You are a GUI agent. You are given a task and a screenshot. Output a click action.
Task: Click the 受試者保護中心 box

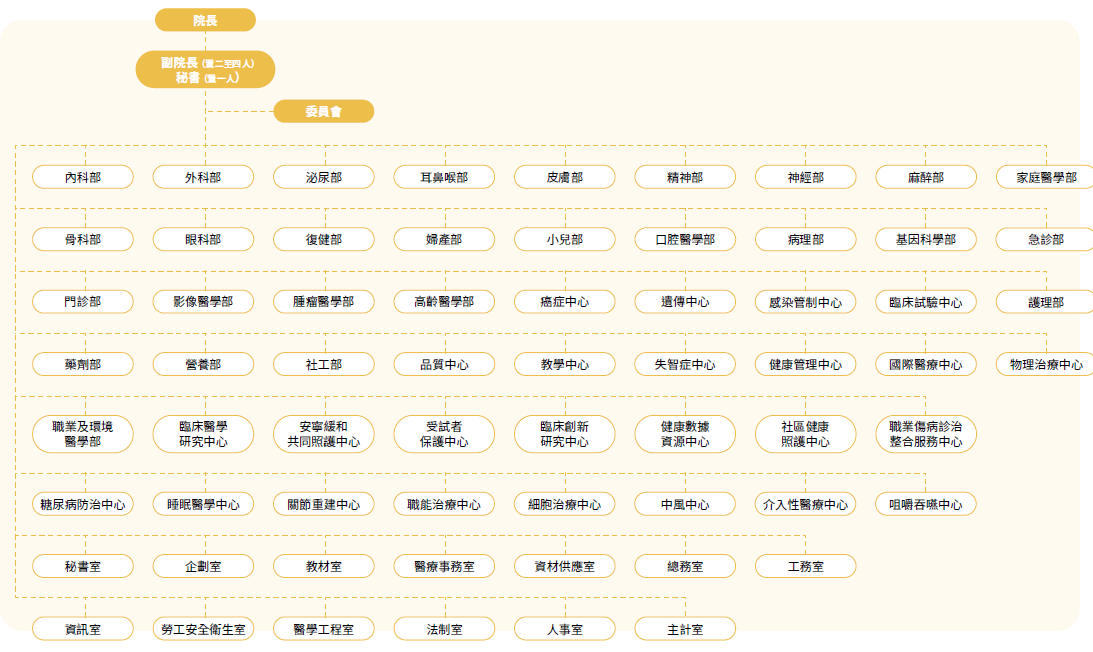pyautogui.click(x=444, y=434)
